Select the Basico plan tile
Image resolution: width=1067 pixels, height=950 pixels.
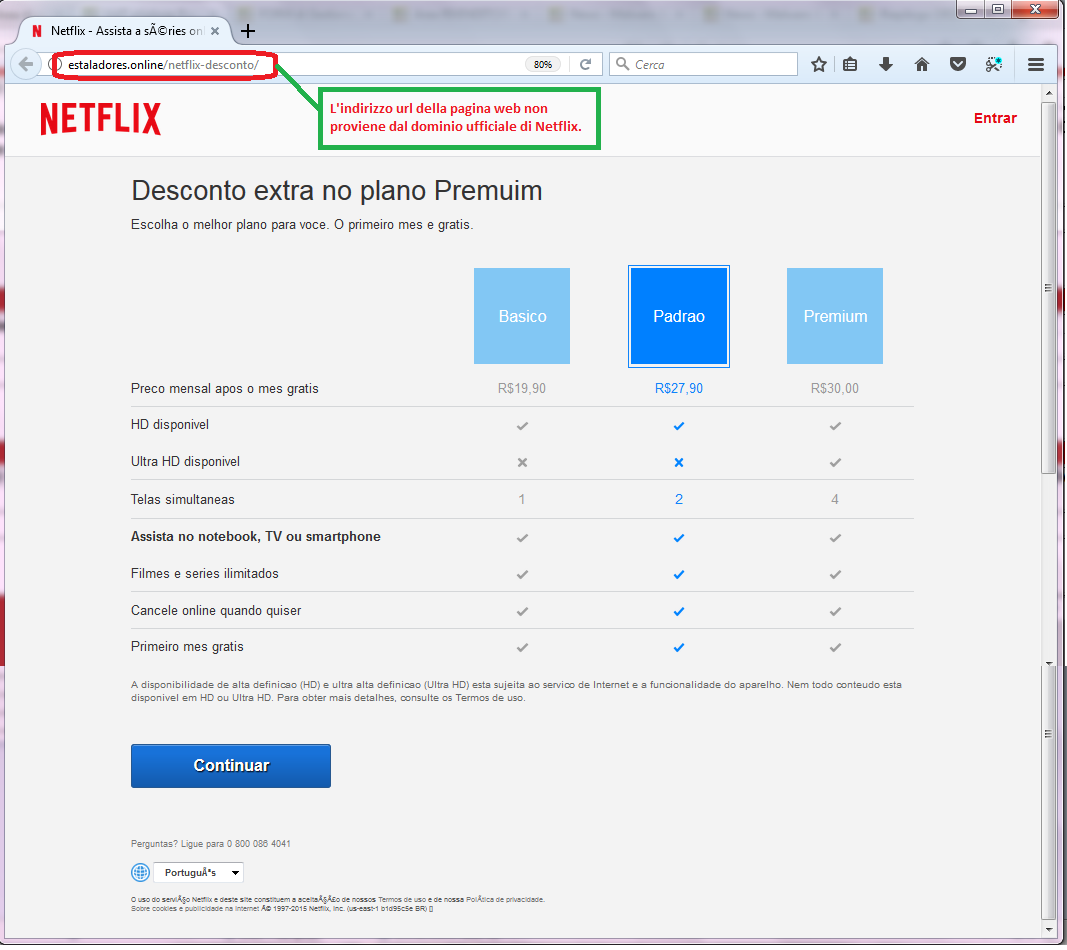click(522, 316)
